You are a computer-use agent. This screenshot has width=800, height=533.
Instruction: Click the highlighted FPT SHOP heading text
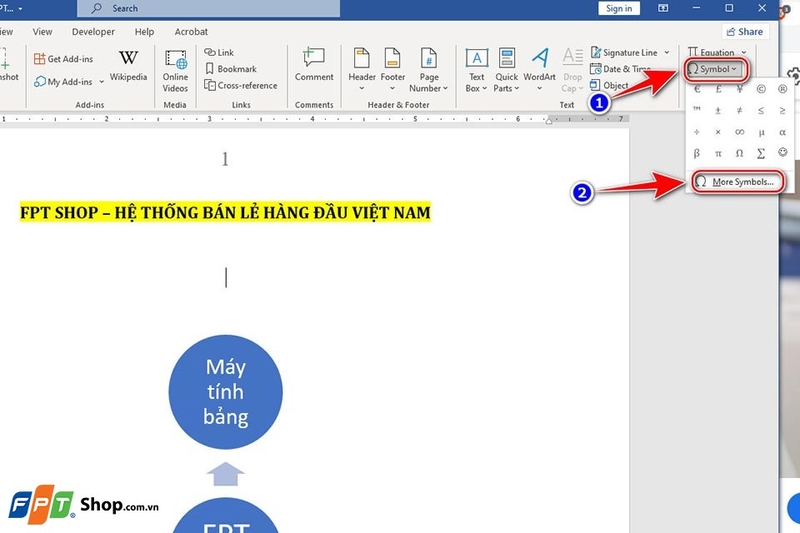pos(225,212)
